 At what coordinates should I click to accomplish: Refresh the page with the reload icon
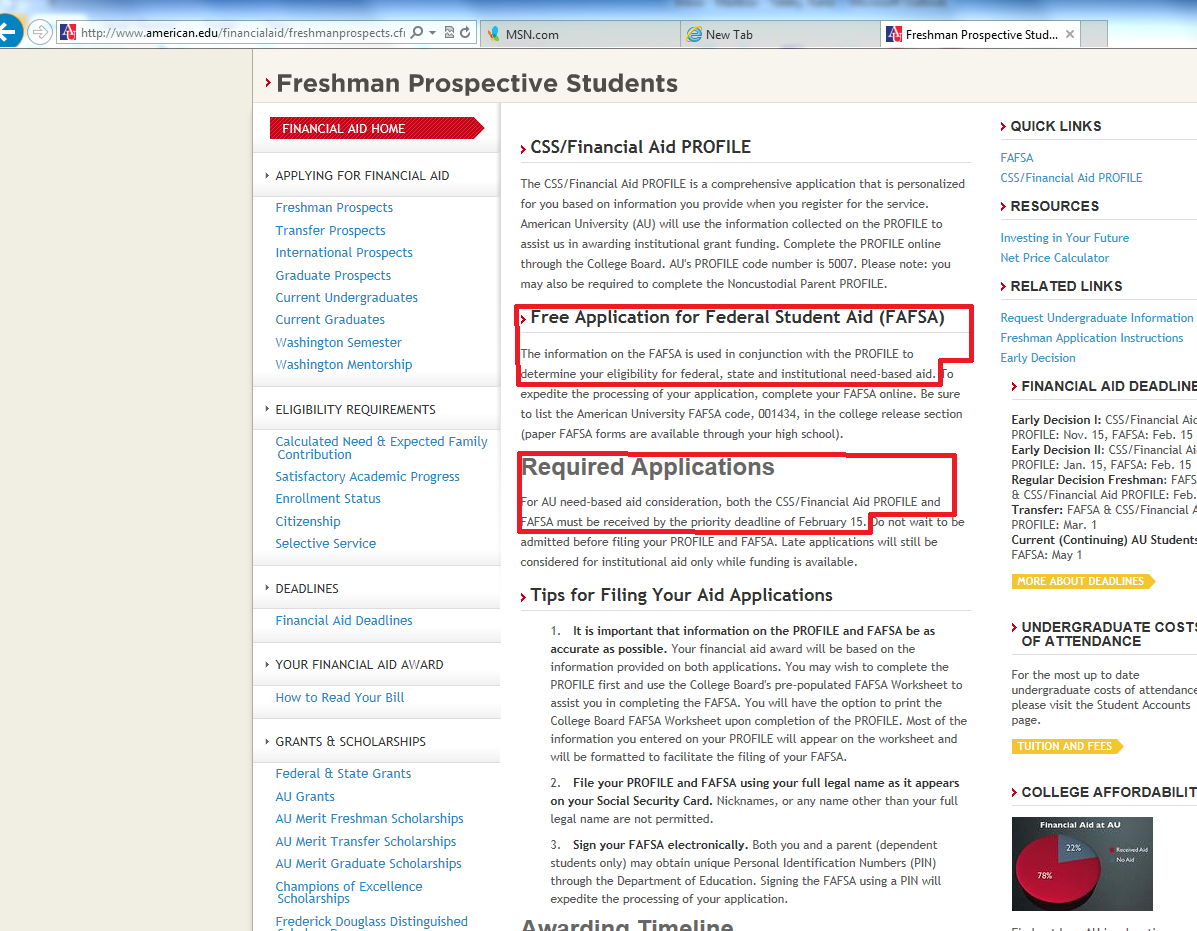pos(466,33)
